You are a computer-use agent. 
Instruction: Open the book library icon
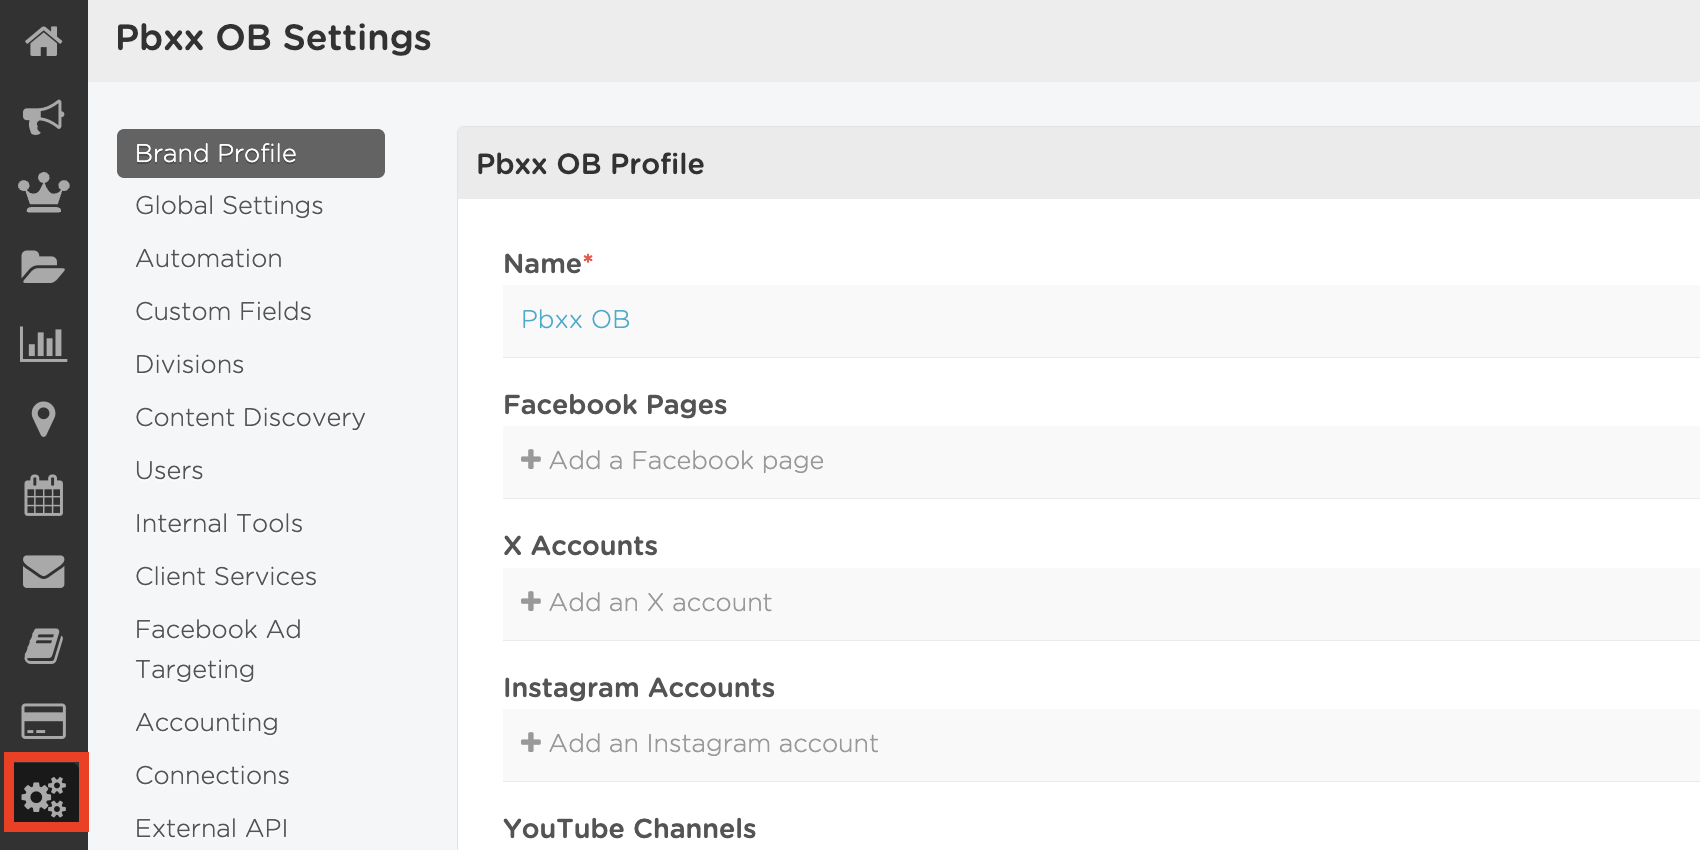[x=43, y=646]
